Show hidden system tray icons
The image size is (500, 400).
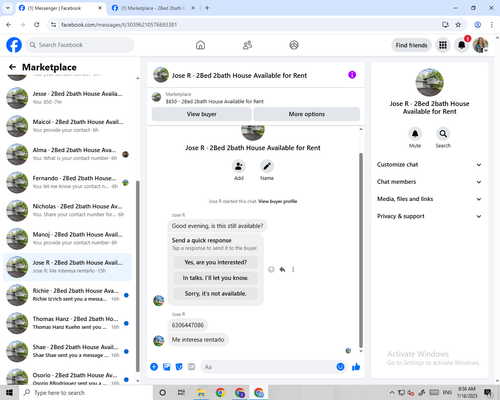(392, 393)
